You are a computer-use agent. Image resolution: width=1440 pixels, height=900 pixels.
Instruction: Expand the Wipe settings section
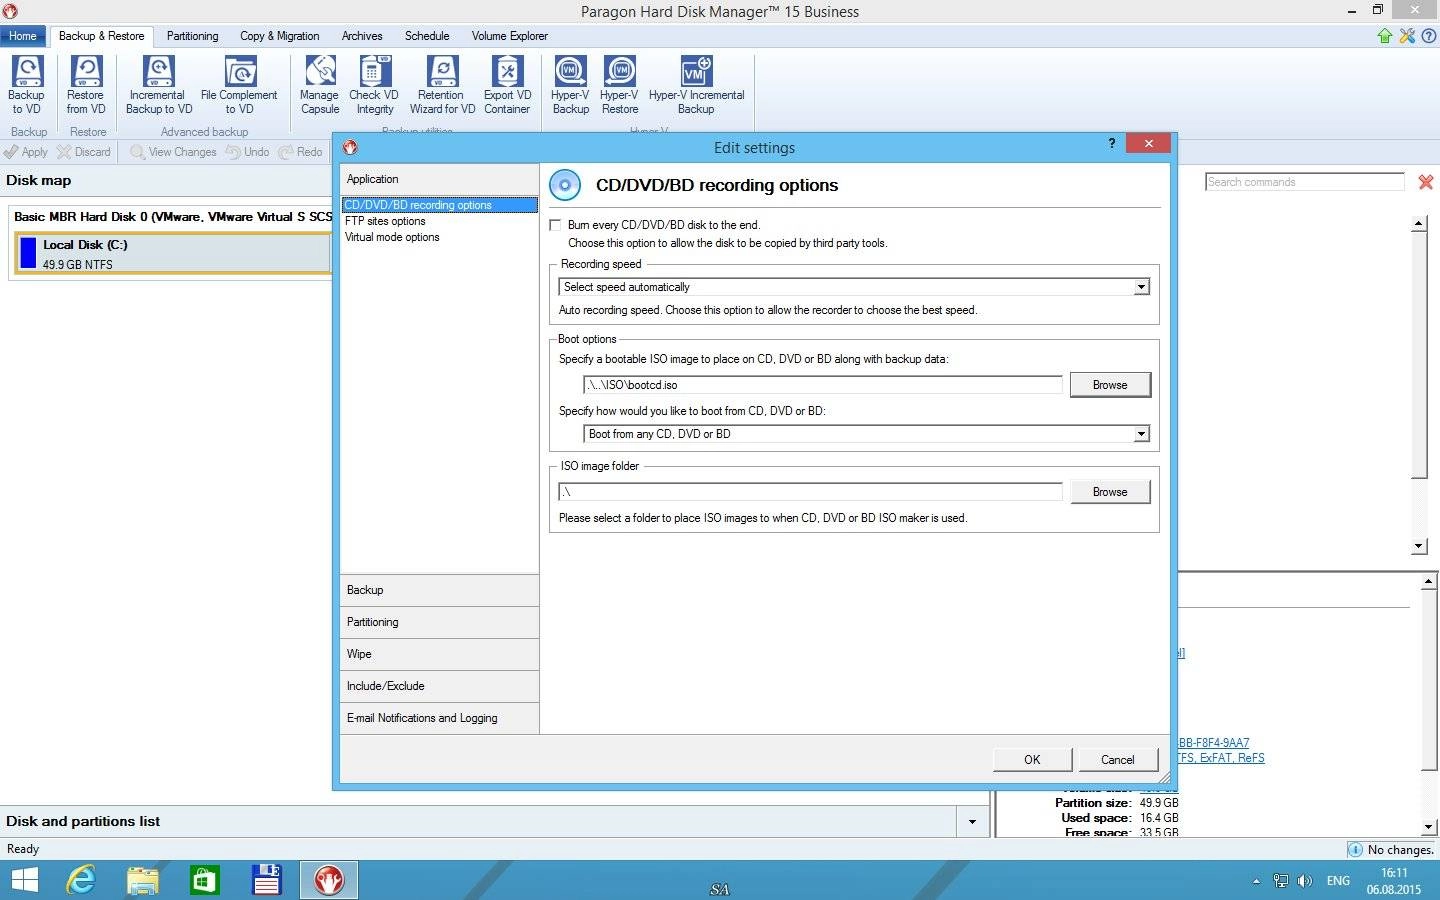click(439, 654)
